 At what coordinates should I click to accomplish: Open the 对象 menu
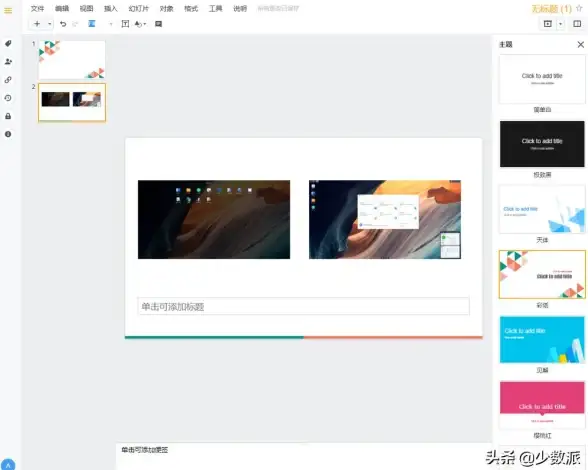(166, 9)
